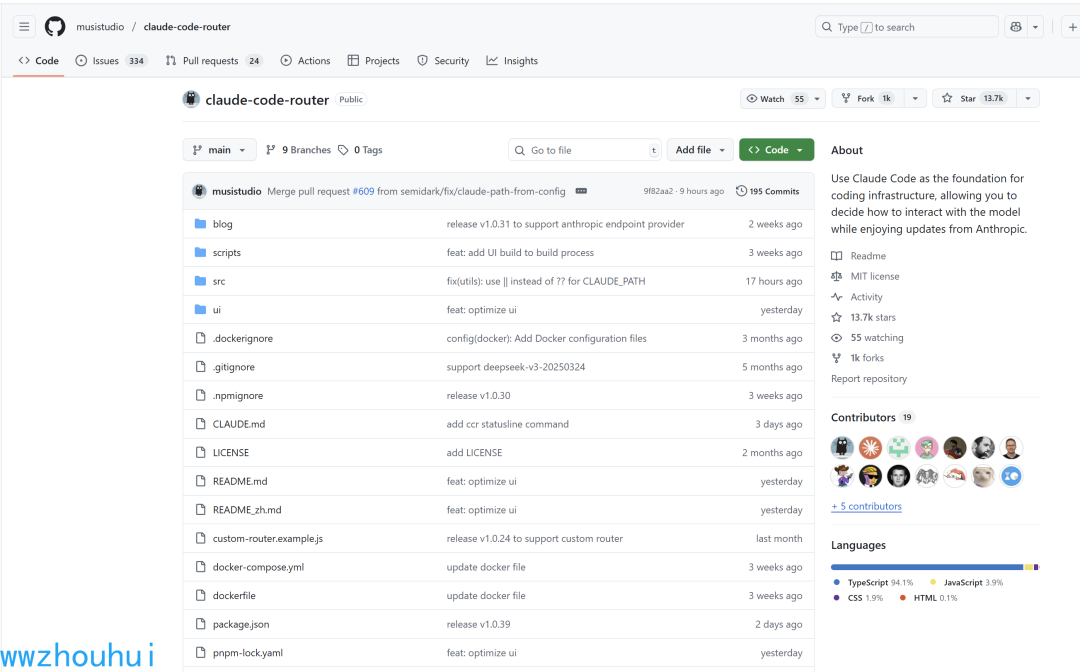Click the tag icon next to 0 Tags
The height and width of the screenshot is (672, 1080).
[x=343, y=150]
